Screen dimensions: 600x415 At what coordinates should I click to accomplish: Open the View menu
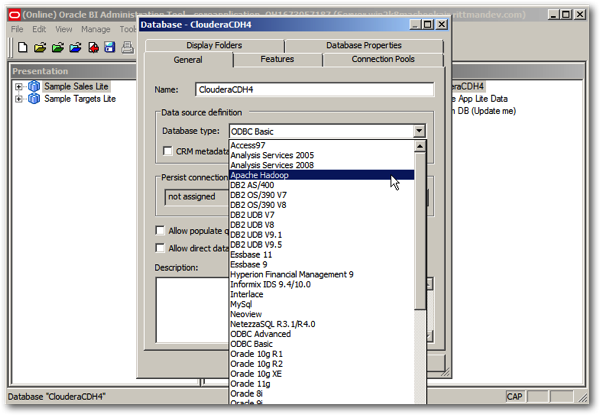(x=64, y=29)
